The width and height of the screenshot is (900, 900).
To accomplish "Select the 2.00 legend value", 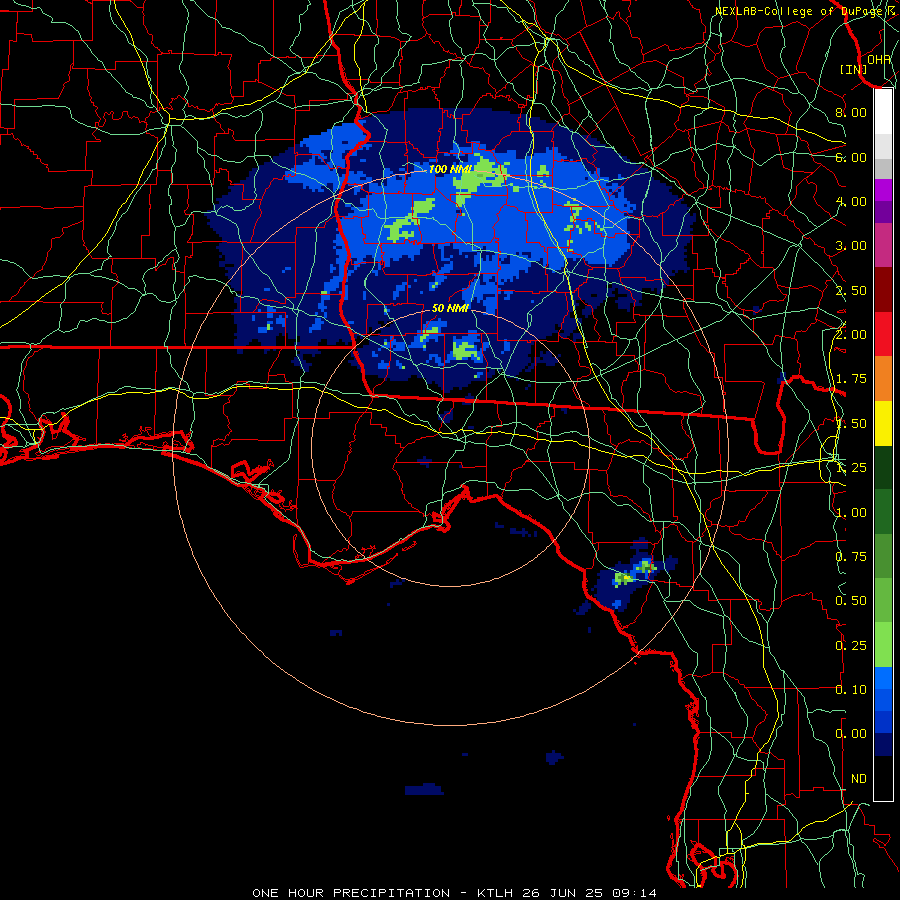I will coord(851,335).
